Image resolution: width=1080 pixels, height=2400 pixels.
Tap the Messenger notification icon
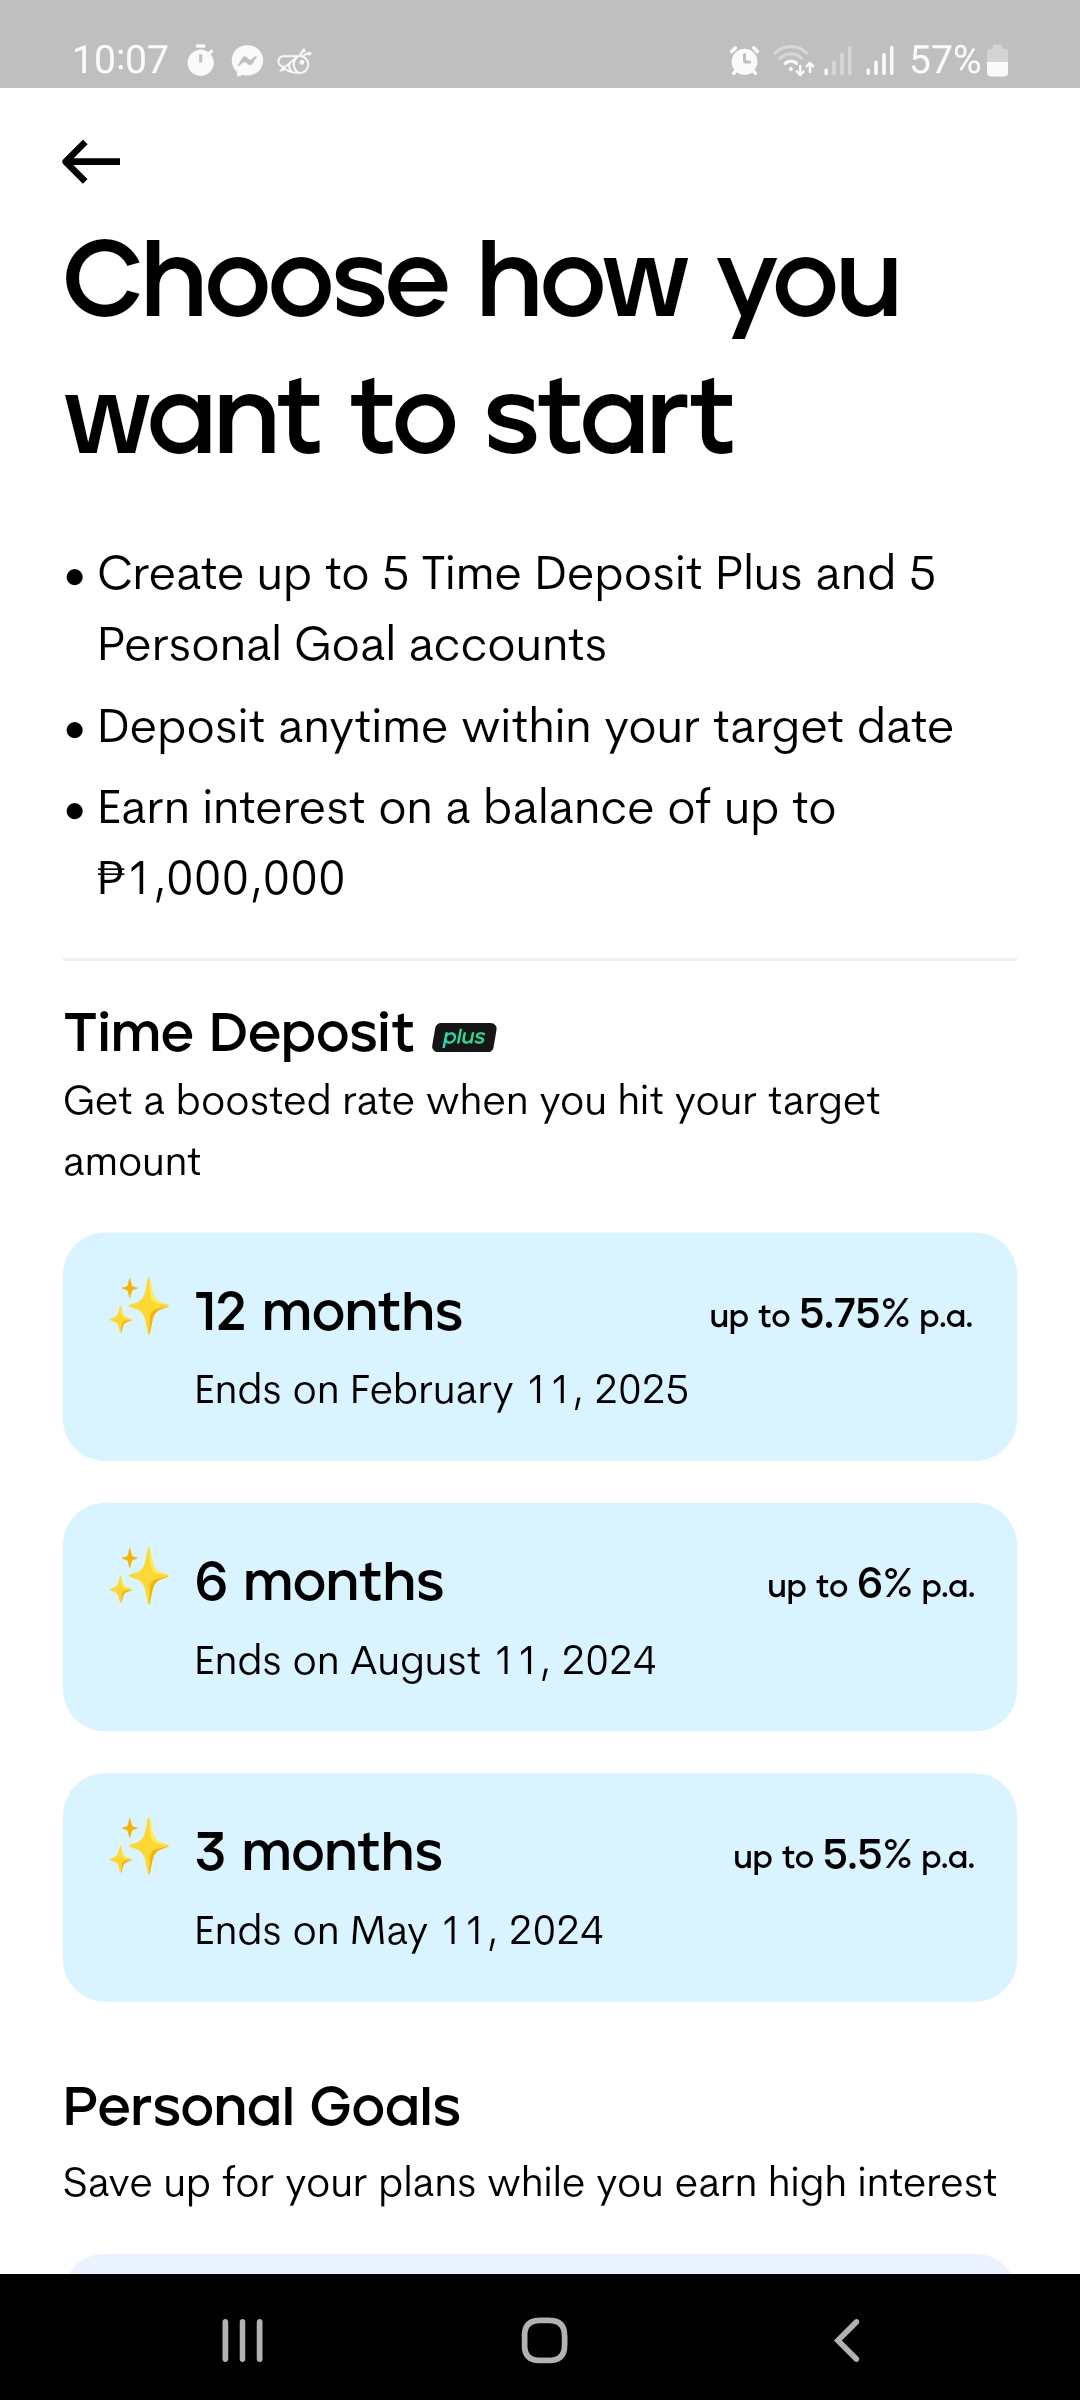pyautogui.click(x=247, y=61)
